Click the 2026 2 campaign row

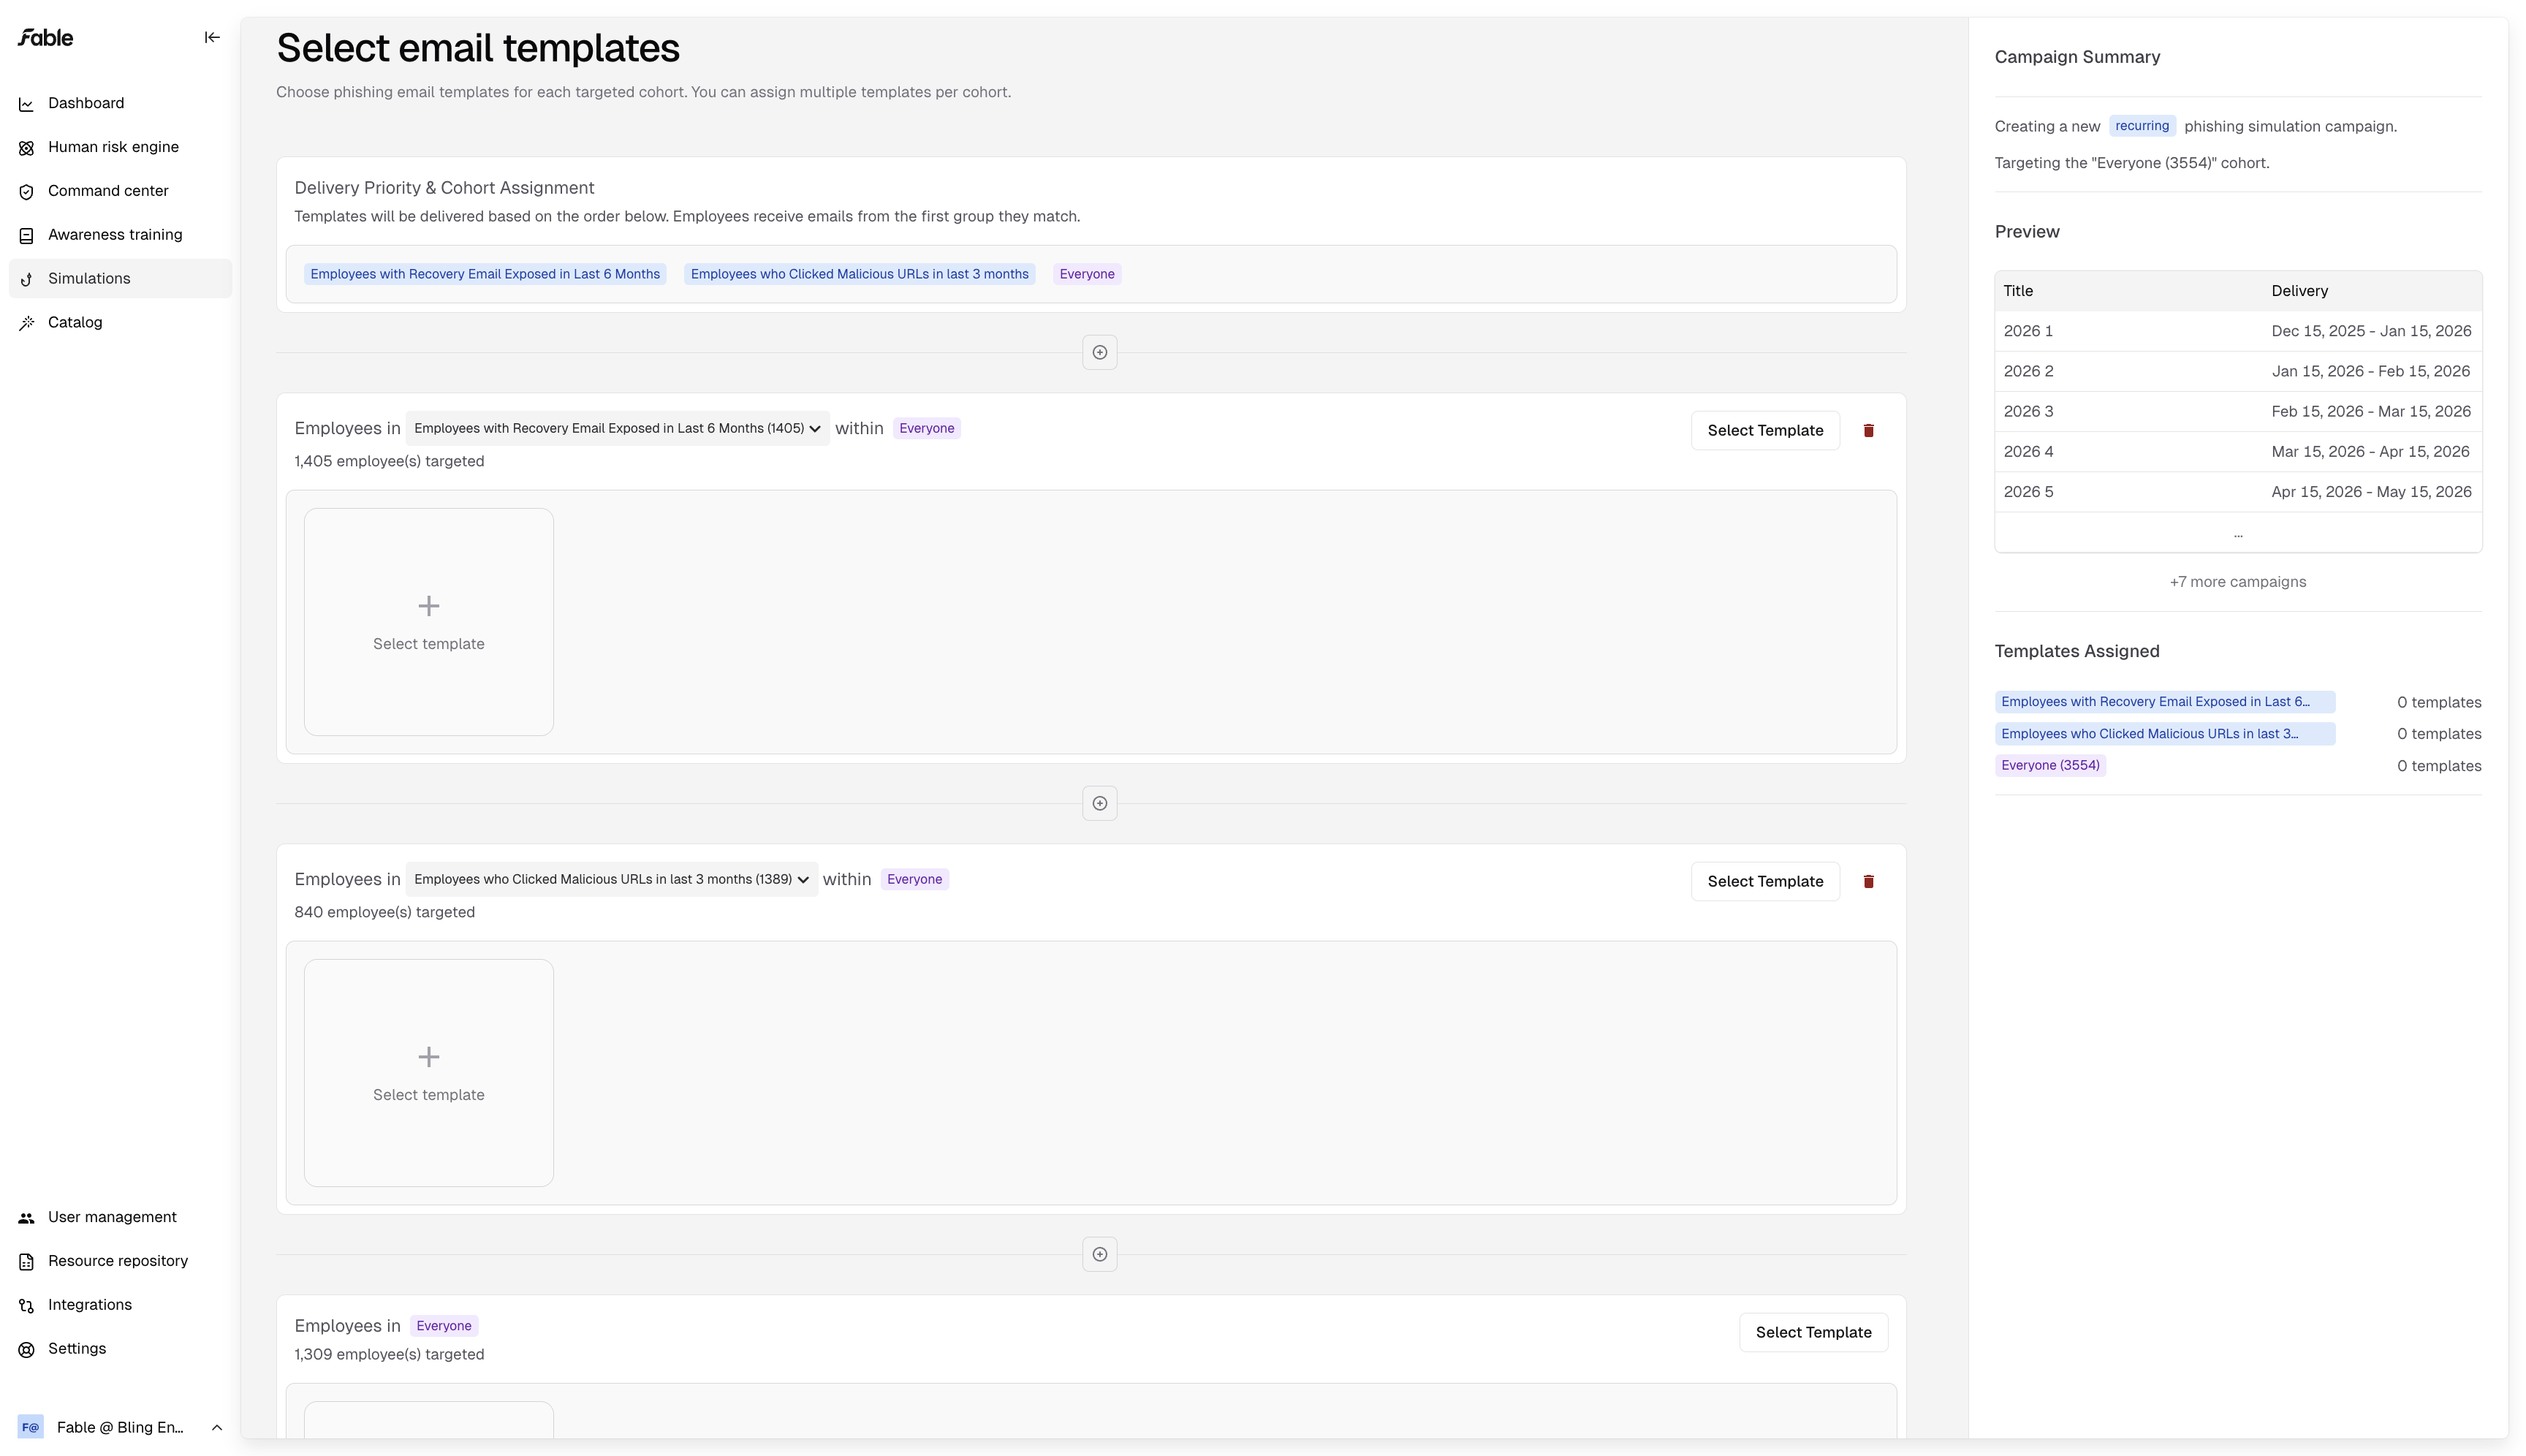tap(2238, 372)
